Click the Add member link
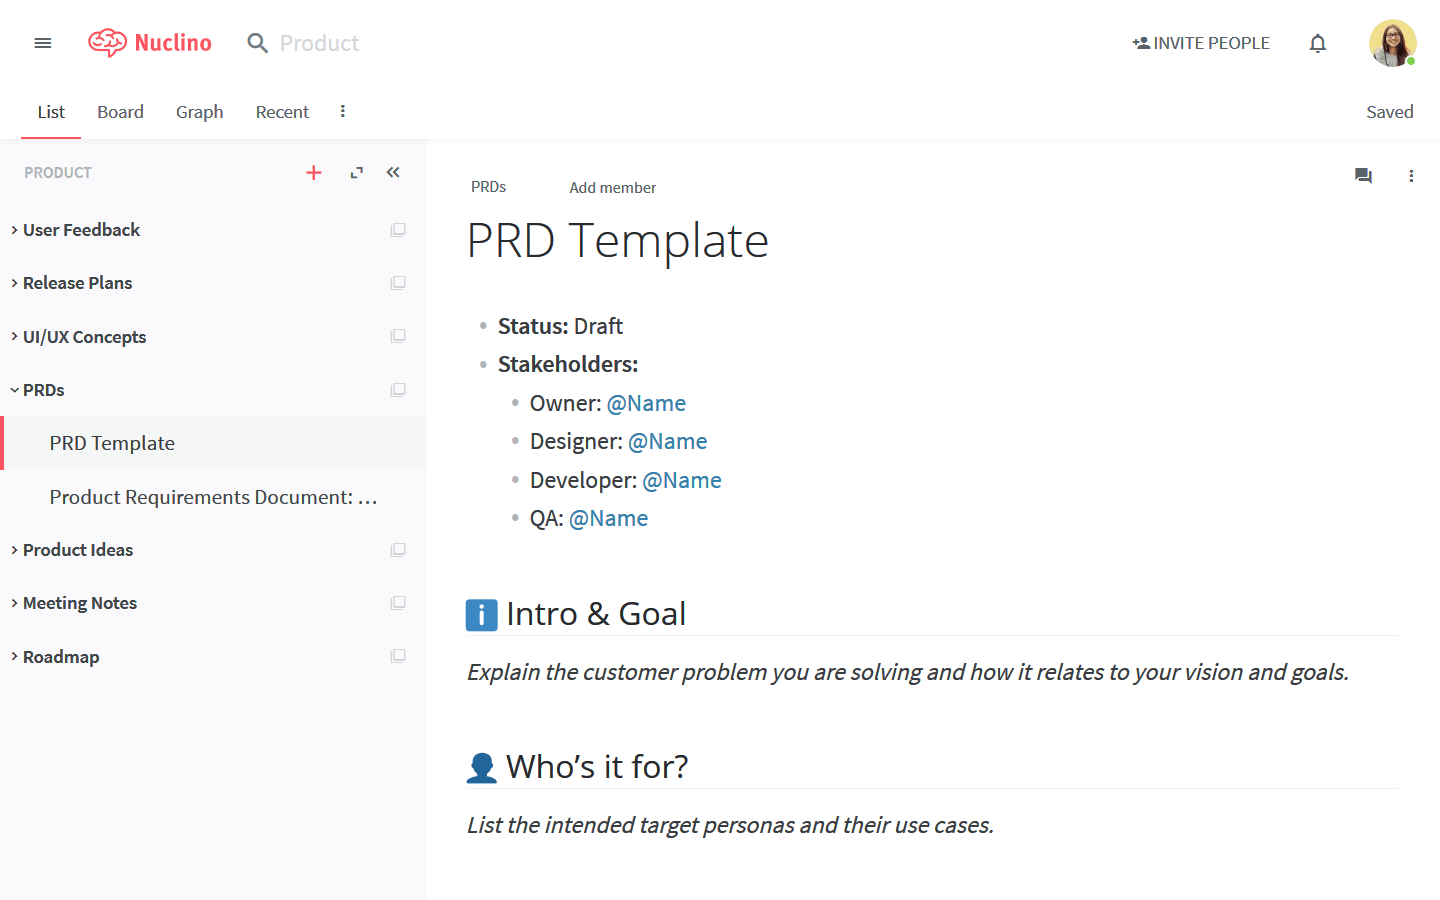The height and width of the screenshot is (900, 1440). click(x=612, y=187)
